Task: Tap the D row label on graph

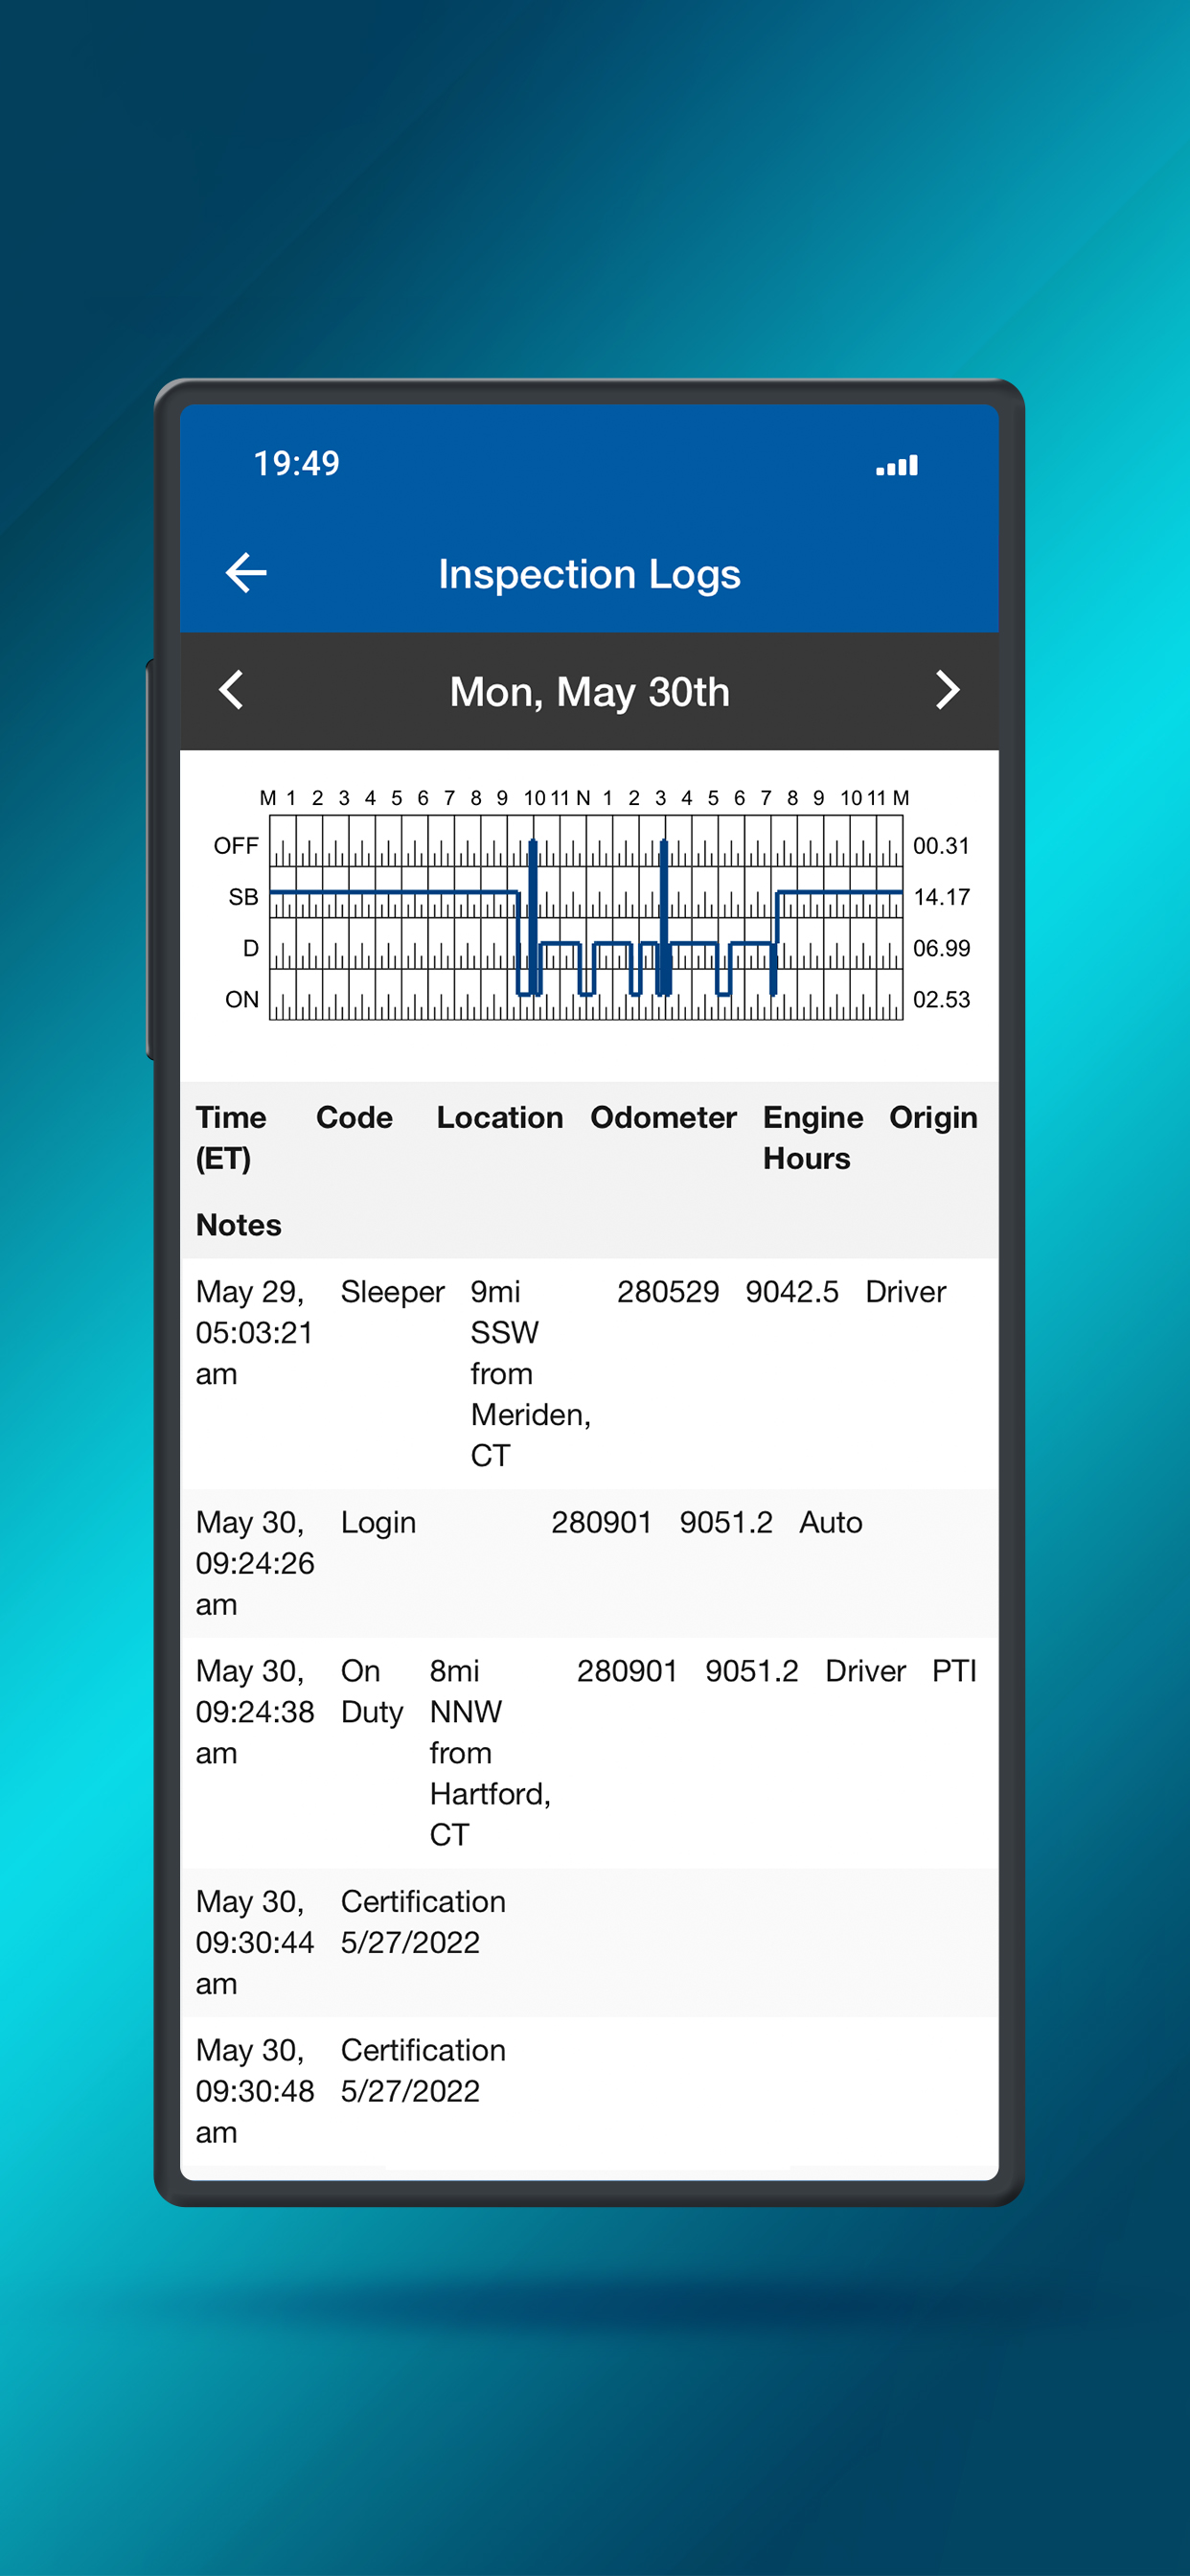Action: (x=251, y=948)
